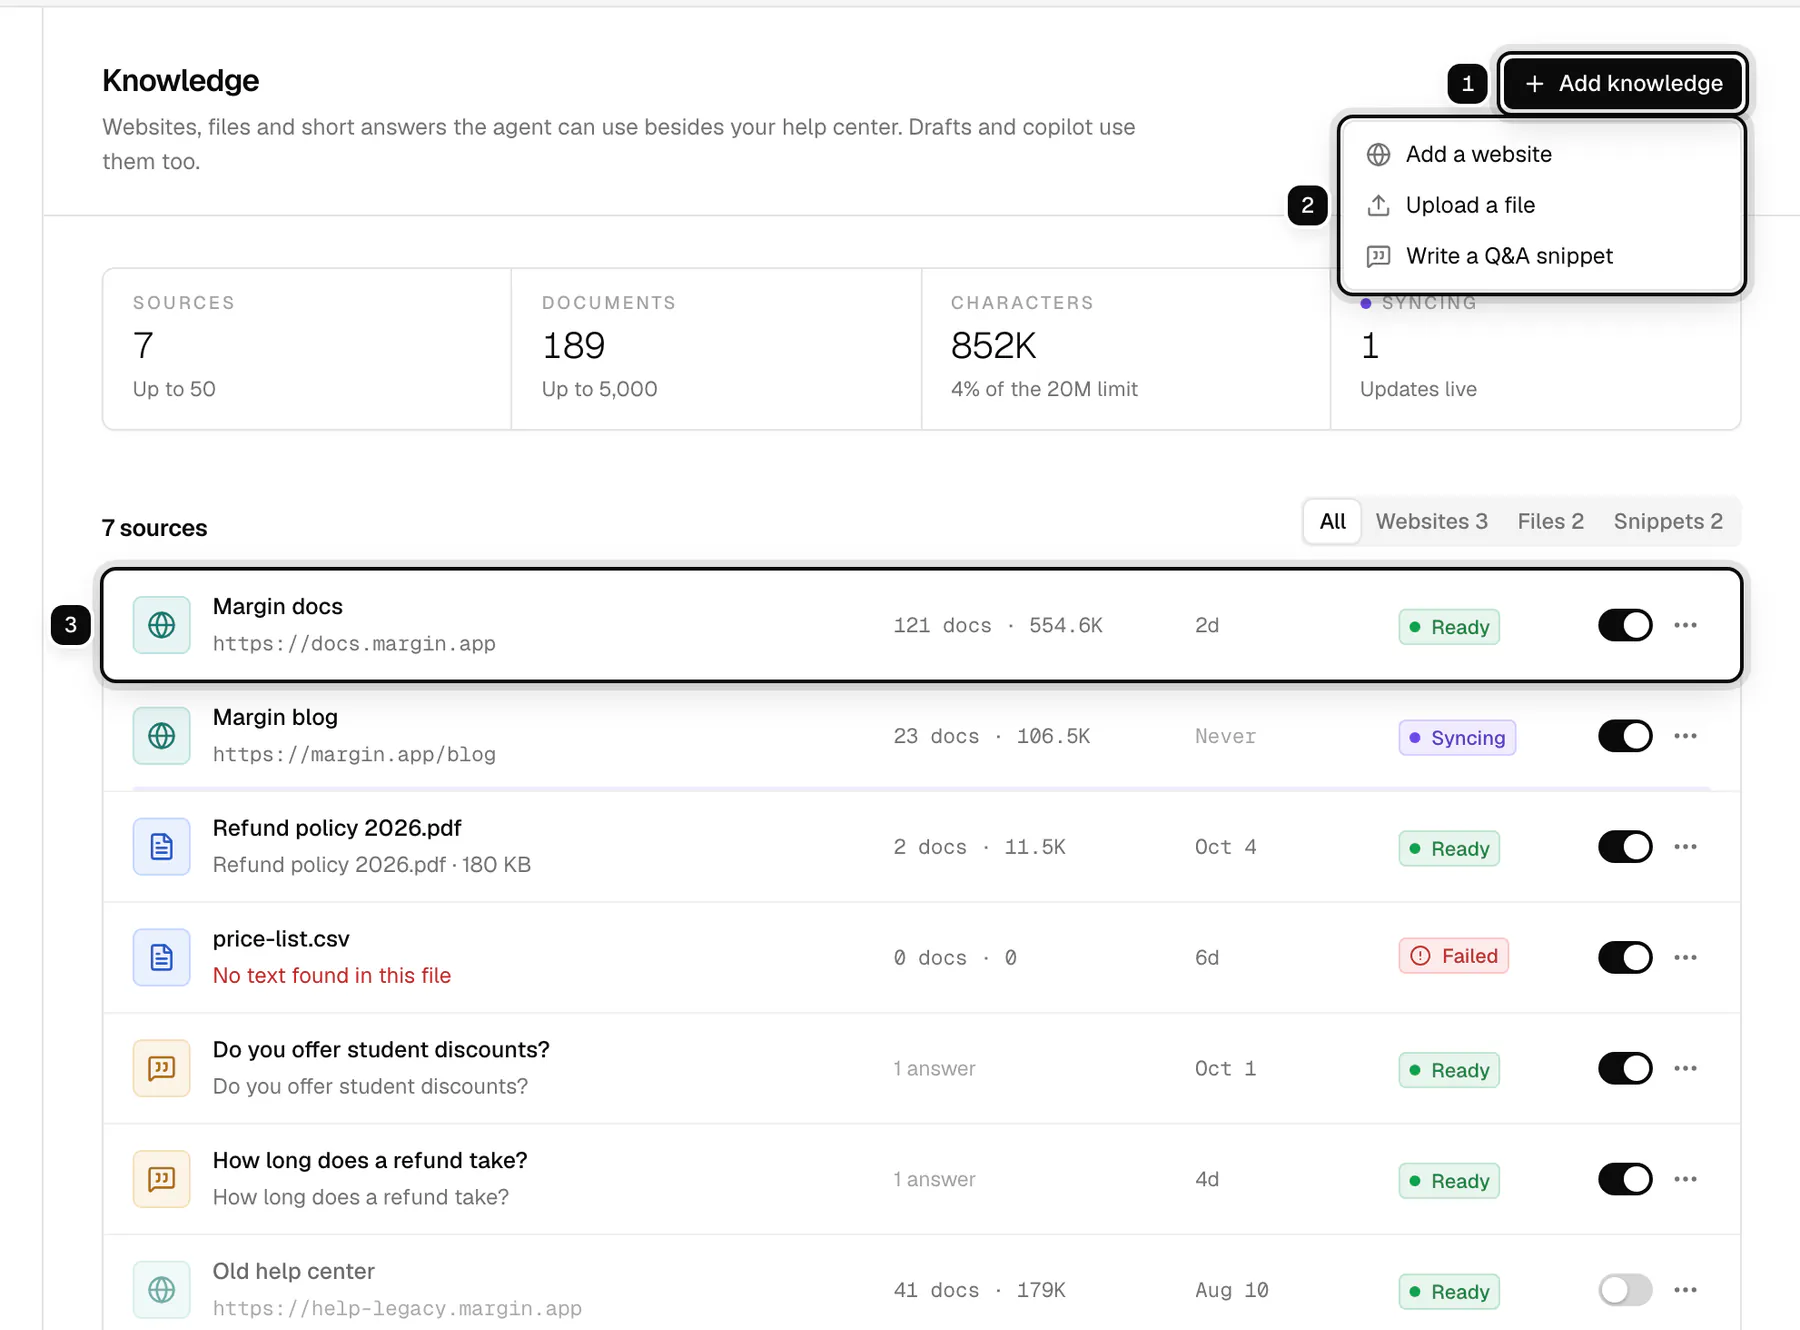Click file icon of price-list.csv

162,958
